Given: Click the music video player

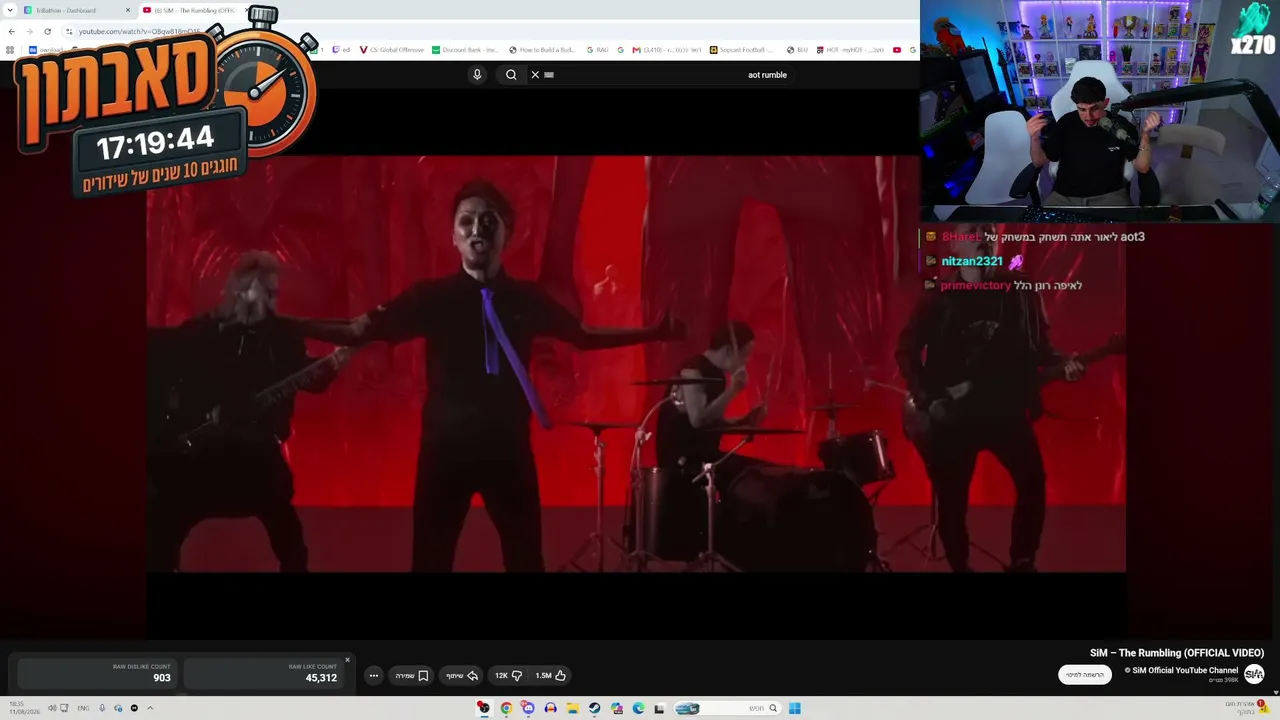Looking at the screenshot, I should [x=636, y=363].
